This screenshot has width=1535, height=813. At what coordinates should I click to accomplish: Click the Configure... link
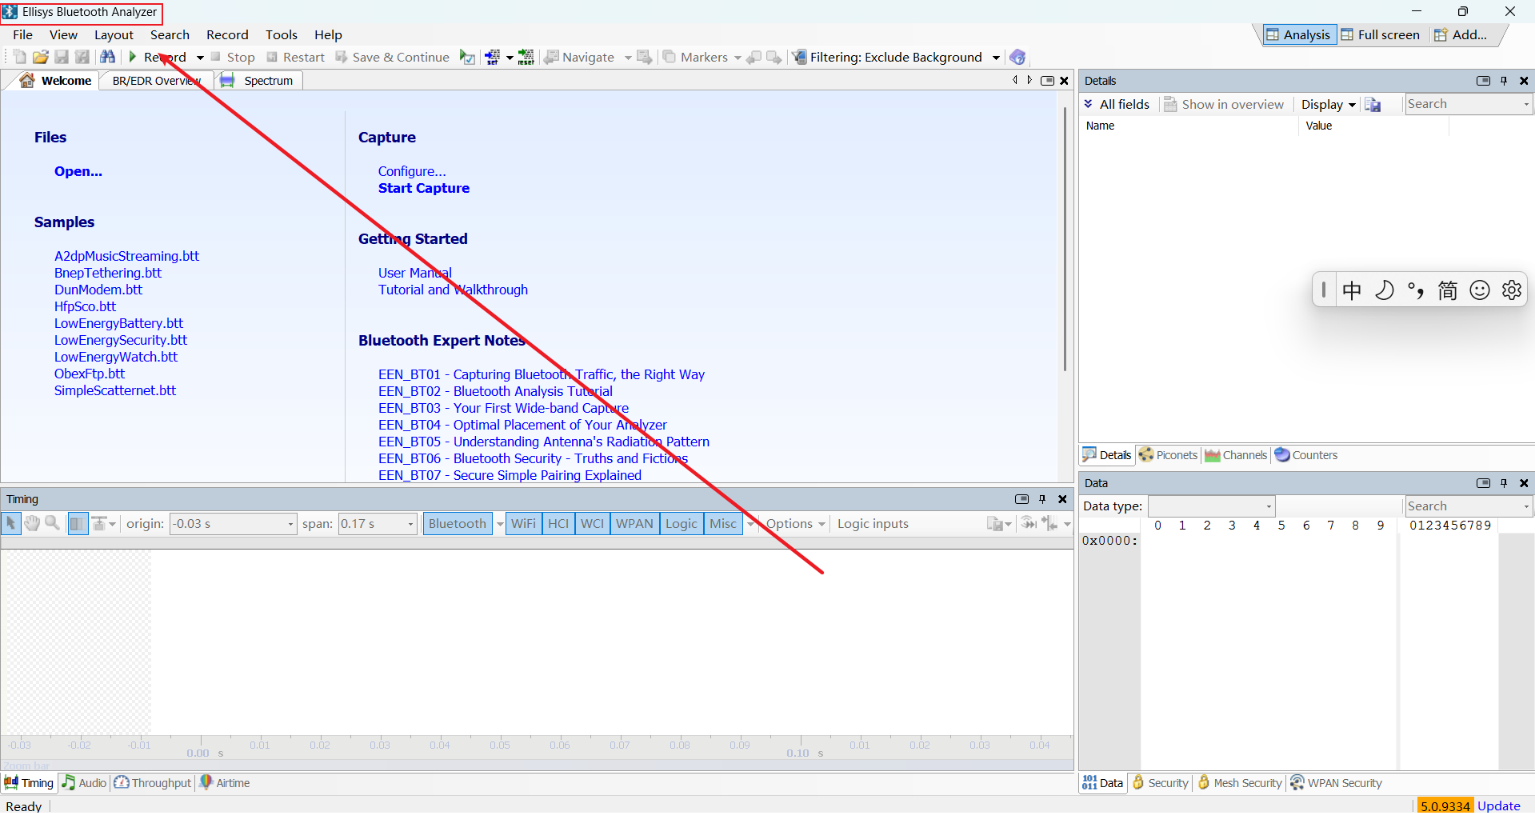412,171
